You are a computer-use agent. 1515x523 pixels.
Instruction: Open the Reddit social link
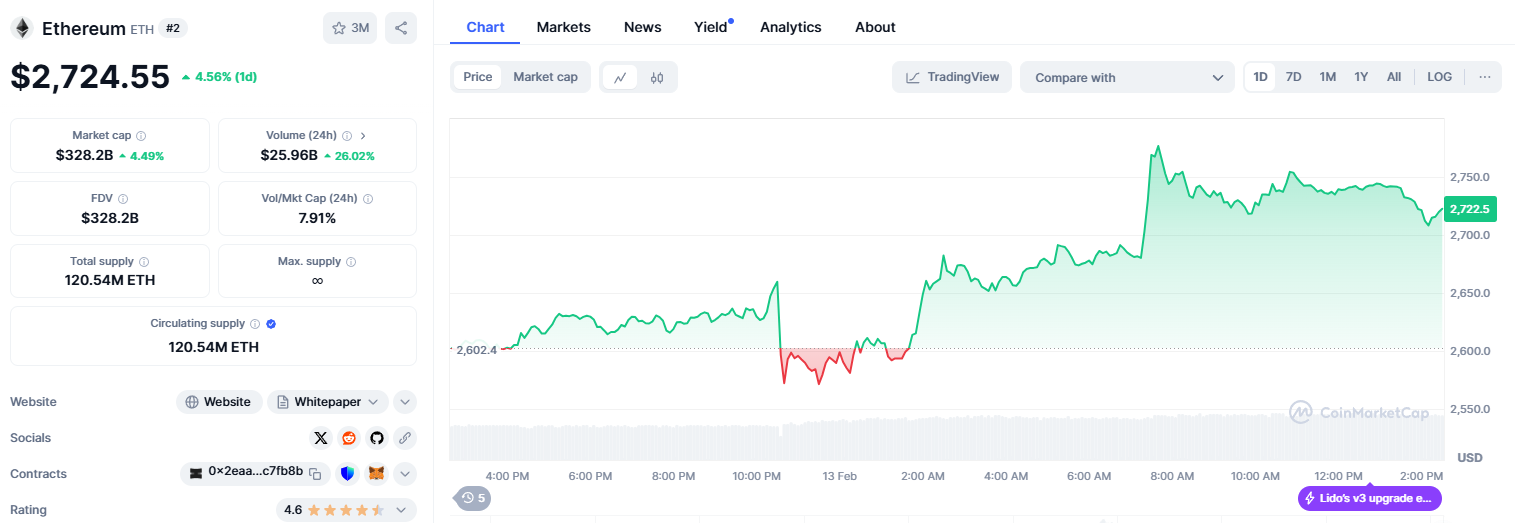coord(349,438)
